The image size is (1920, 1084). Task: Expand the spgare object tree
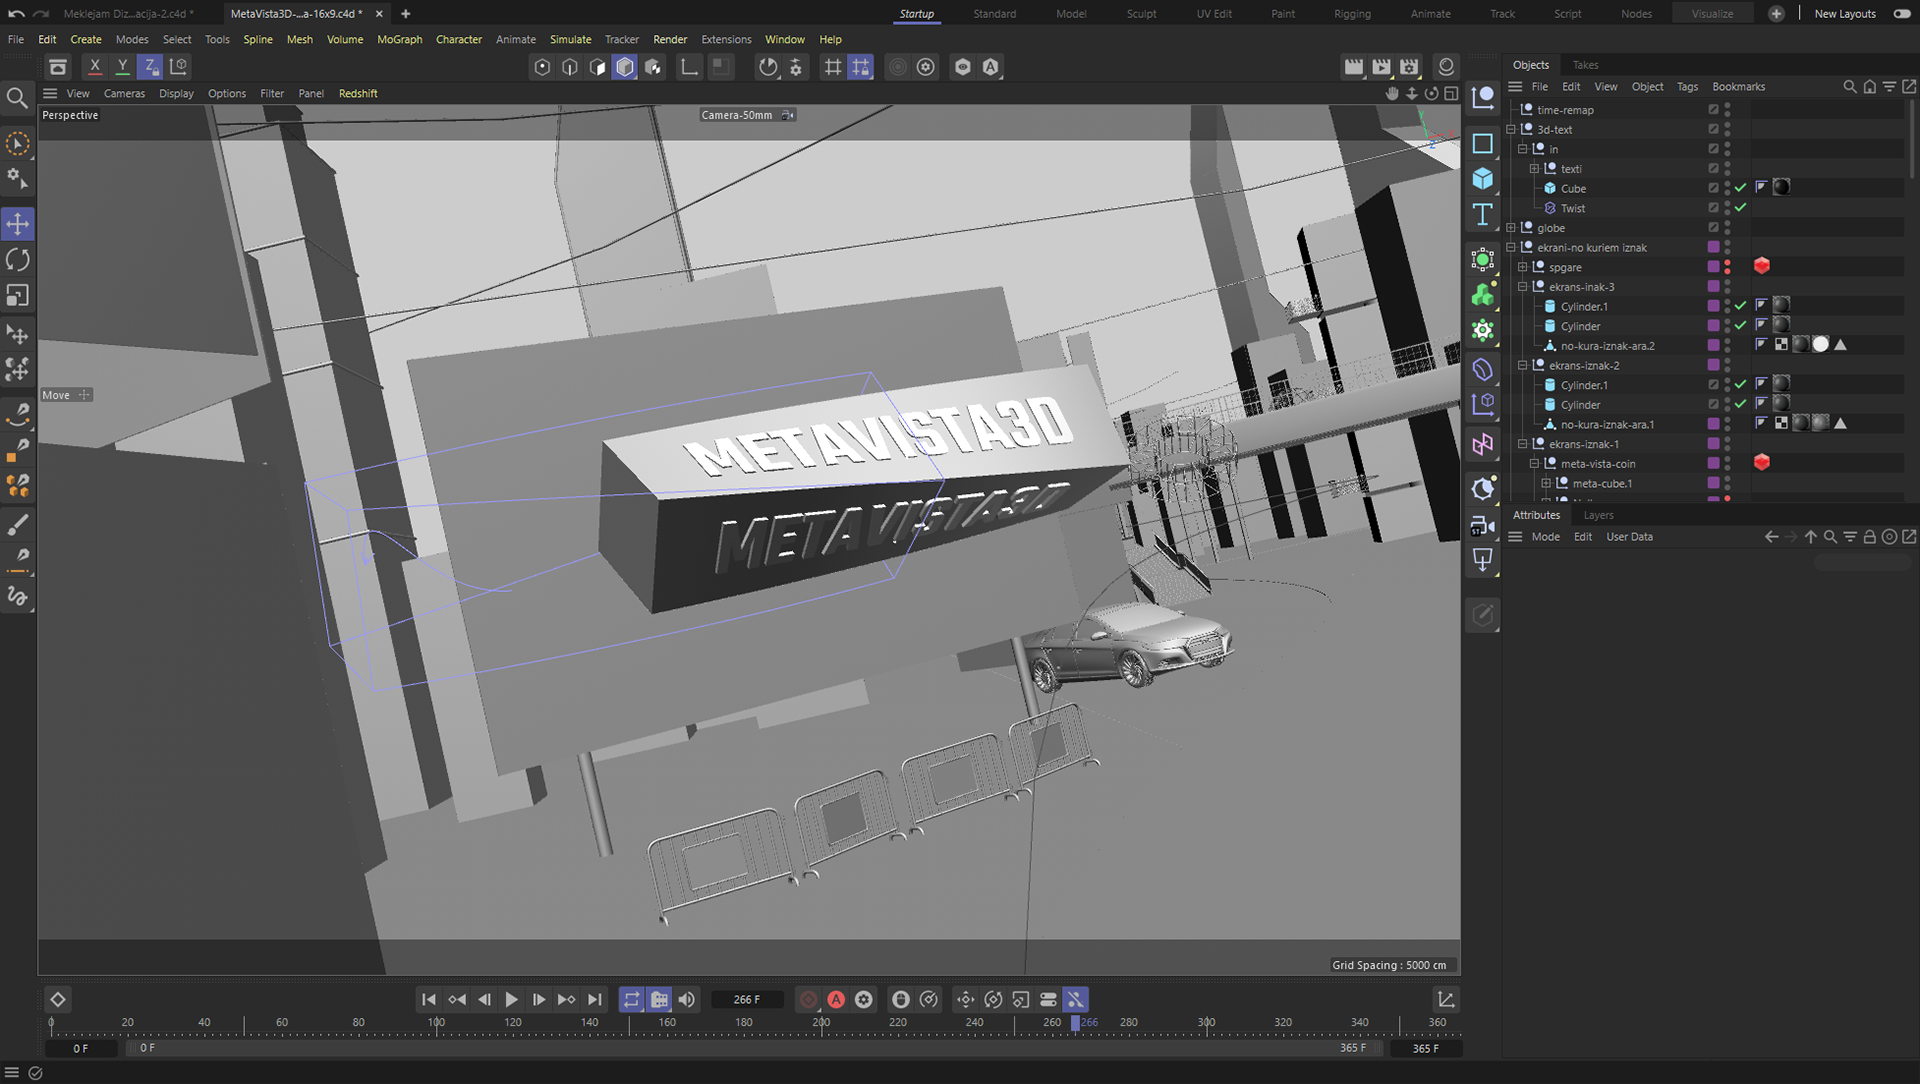pyautogui.click(x=1523, y=267)
